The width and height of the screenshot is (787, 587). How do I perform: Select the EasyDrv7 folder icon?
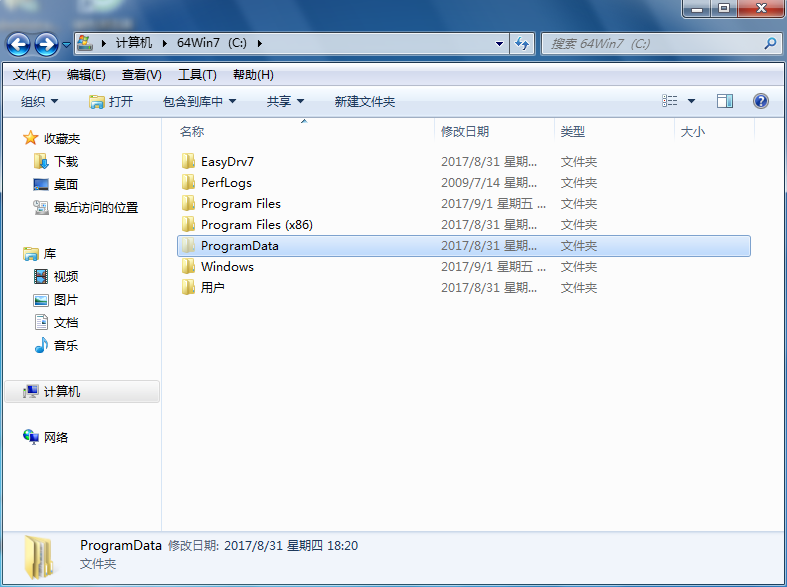pyautogui.click(x=187, y=162)
